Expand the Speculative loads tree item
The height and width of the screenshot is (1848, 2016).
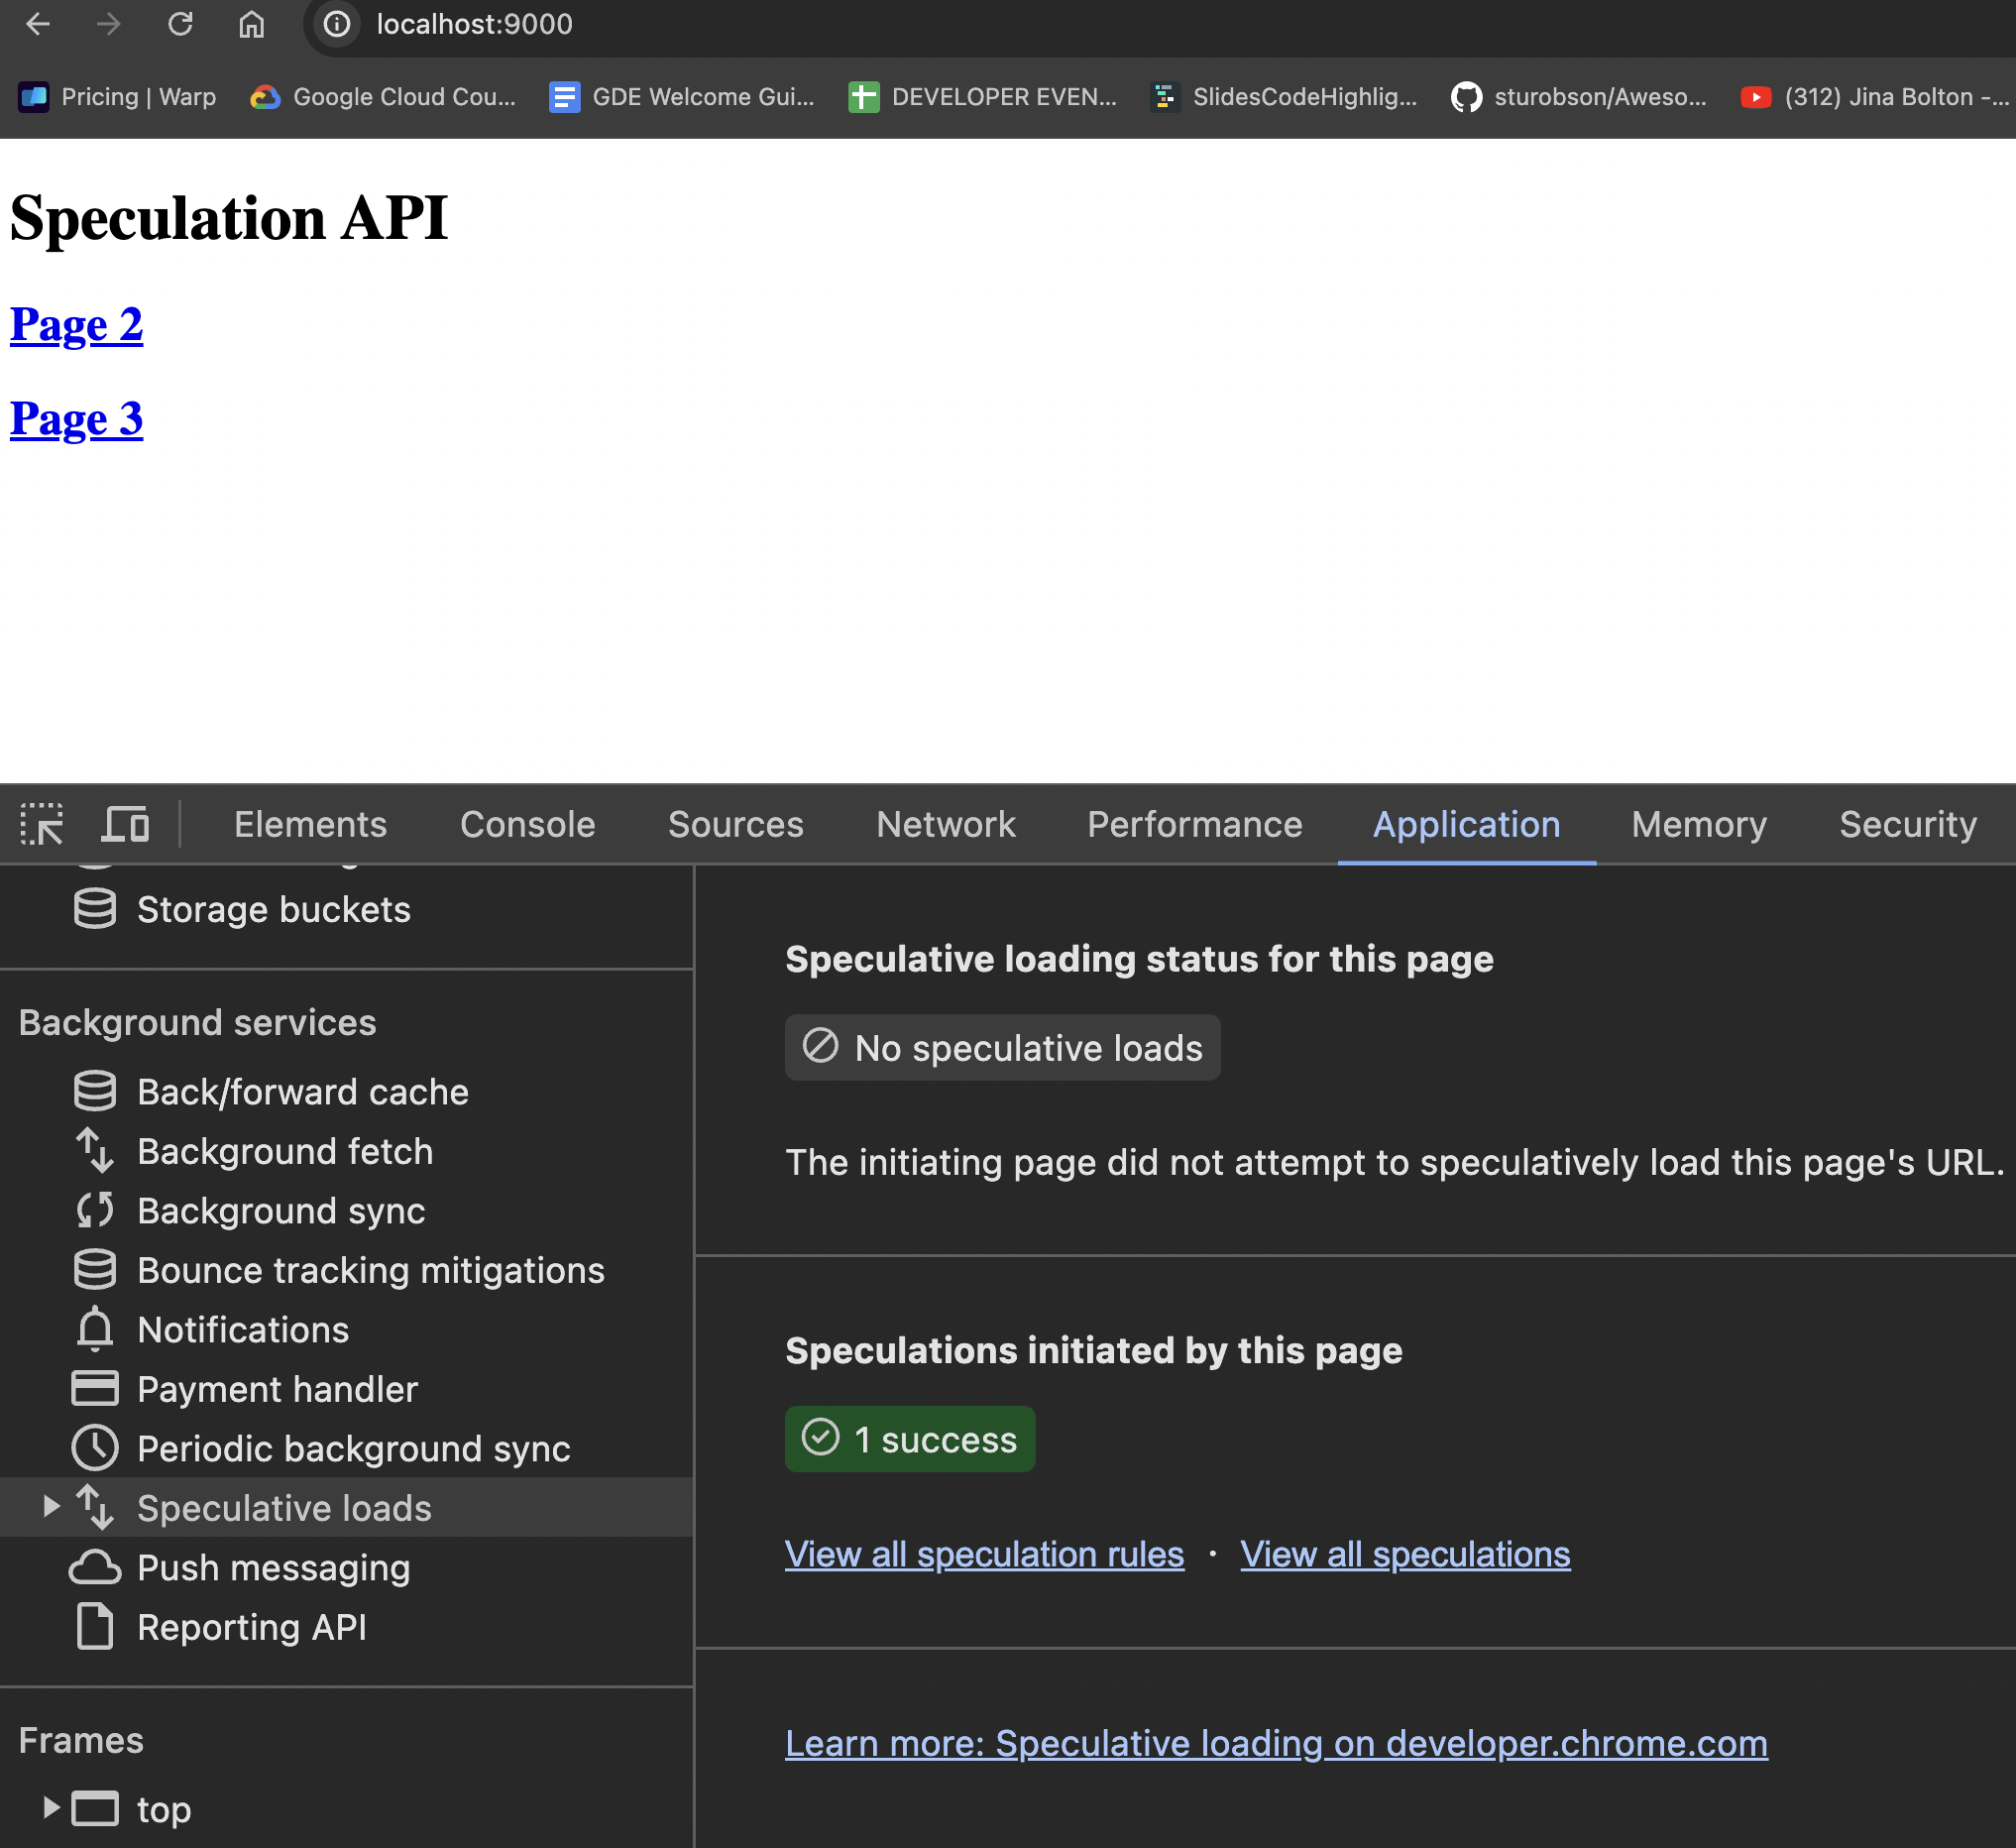[51, 1507]
